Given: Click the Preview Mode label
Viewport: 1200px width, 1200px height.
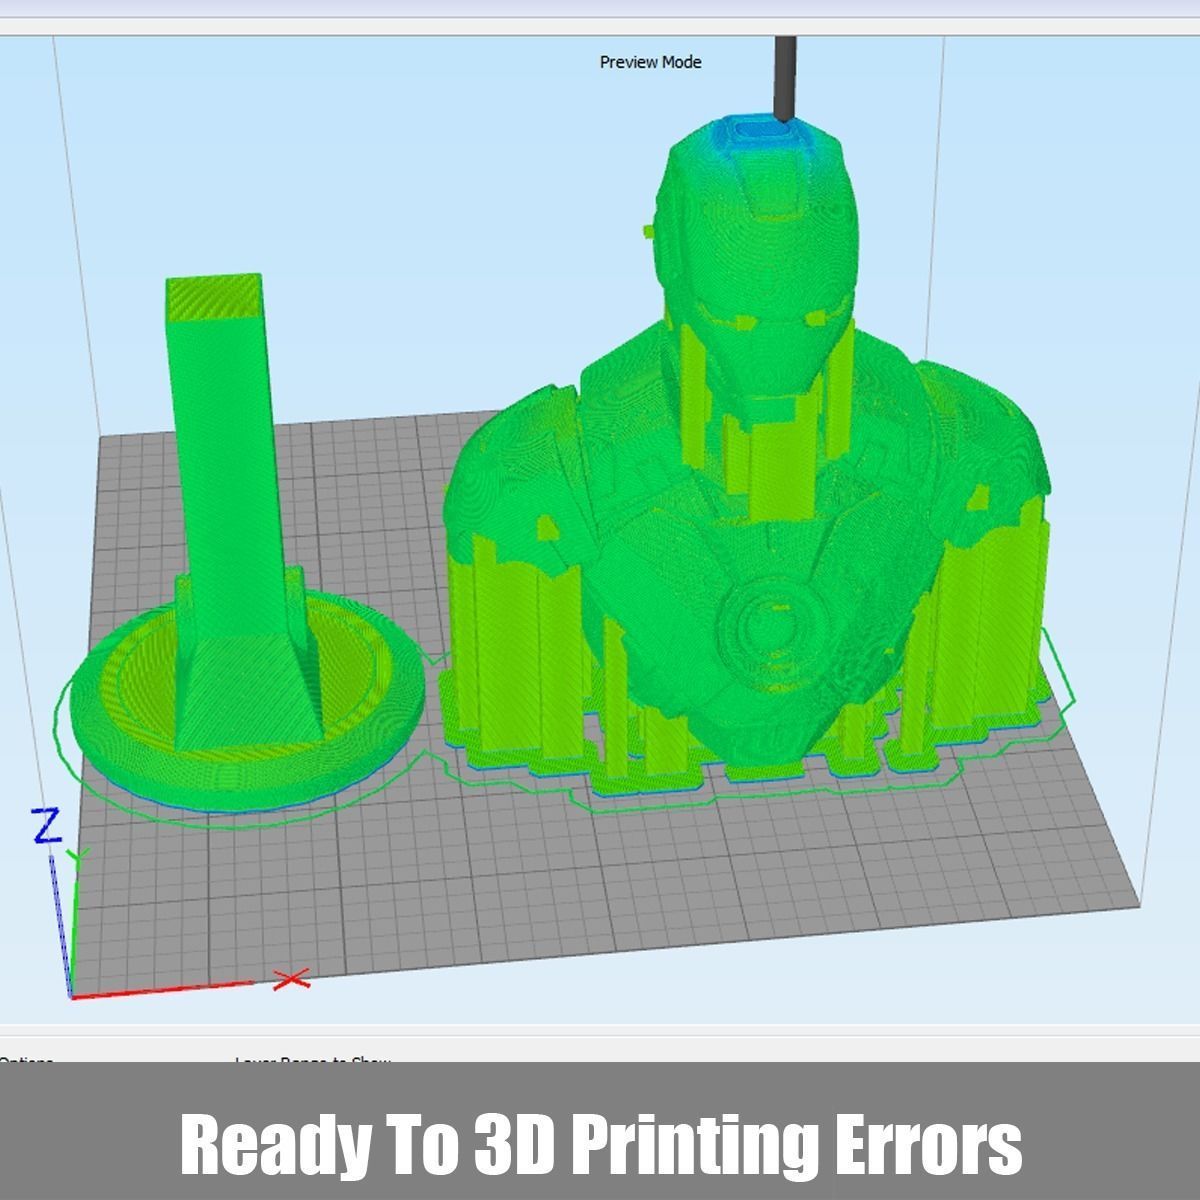Looking at the screenshot, I should (x=650, y=62).
